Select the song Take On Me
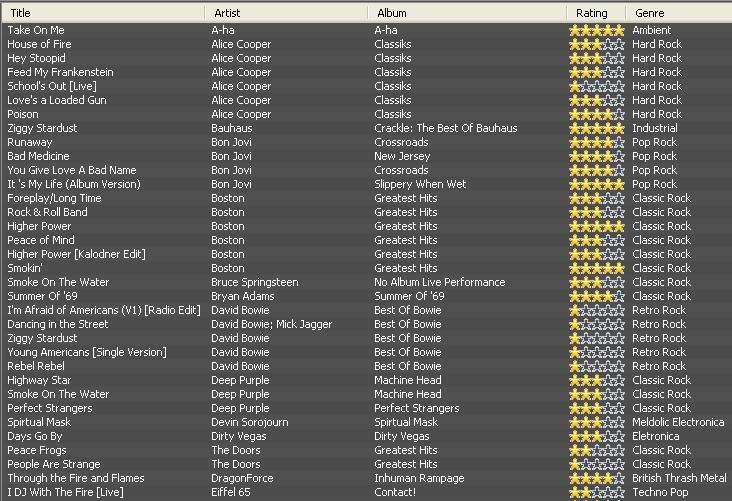 coord(36,30)
